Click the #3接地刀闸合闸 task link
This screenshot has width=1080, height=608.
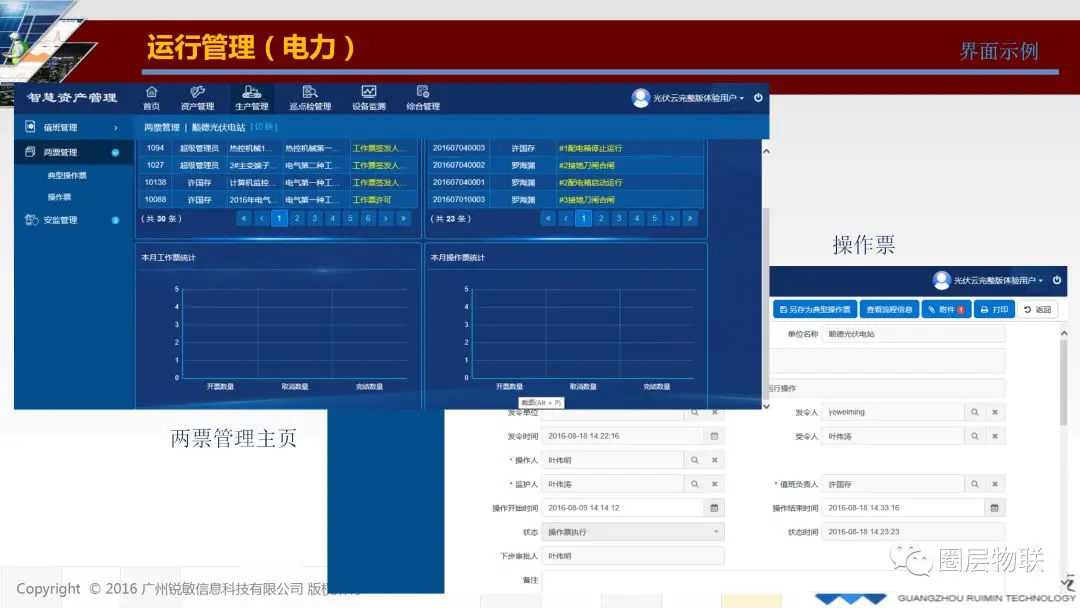point(586,200)
